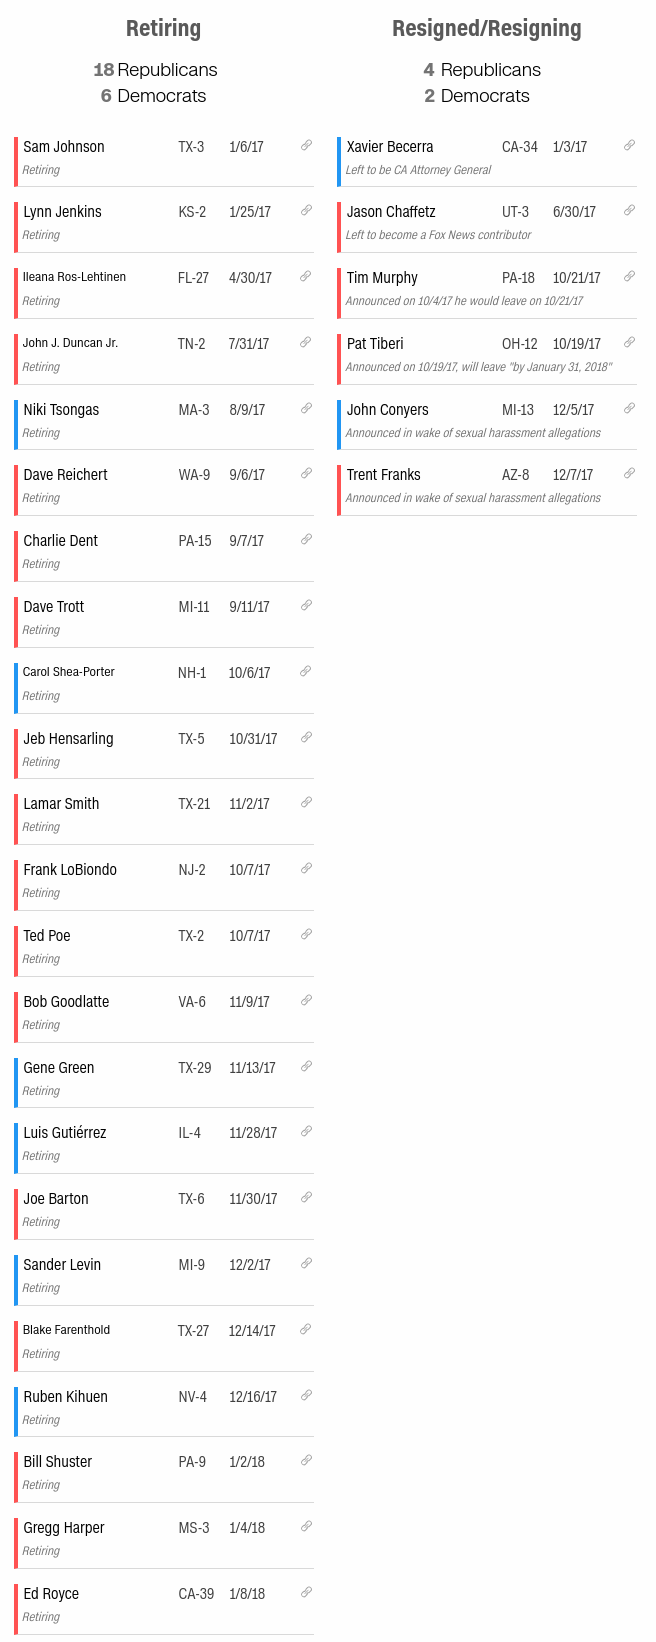The width and height of the screenshot is (656, 1642).
Task: Copy the link for Lynn Jenkins' entry
Action: click(x=306, y=210)
